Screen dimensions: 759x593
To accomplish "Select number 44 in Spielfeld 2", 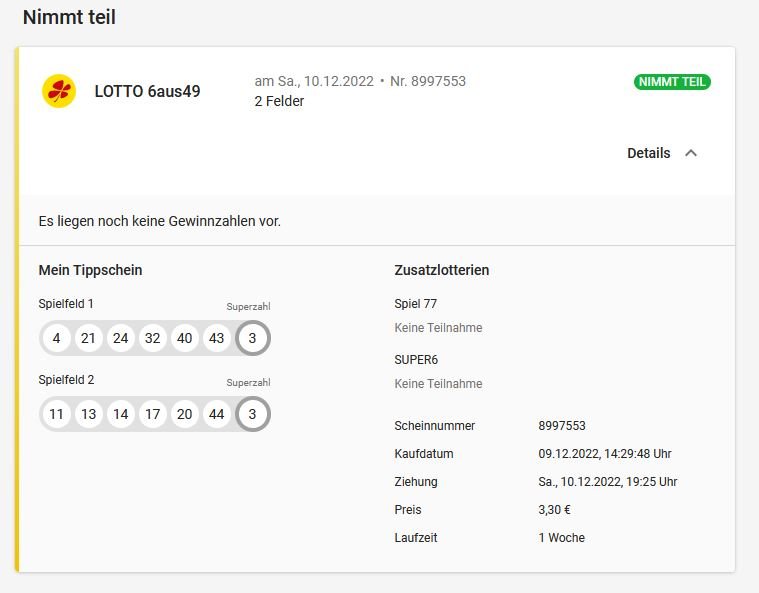I will click(x=216, y=414).
